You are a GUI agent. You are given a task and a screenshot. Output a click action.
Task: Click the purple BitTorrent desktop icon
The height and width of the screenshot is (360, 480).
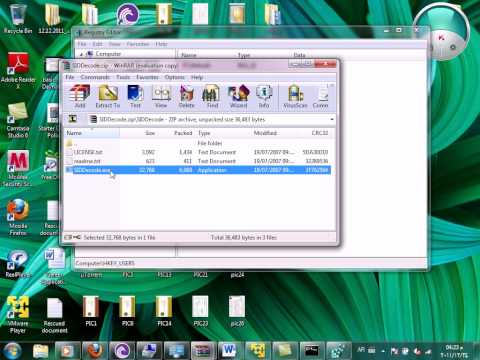[128, 14]
